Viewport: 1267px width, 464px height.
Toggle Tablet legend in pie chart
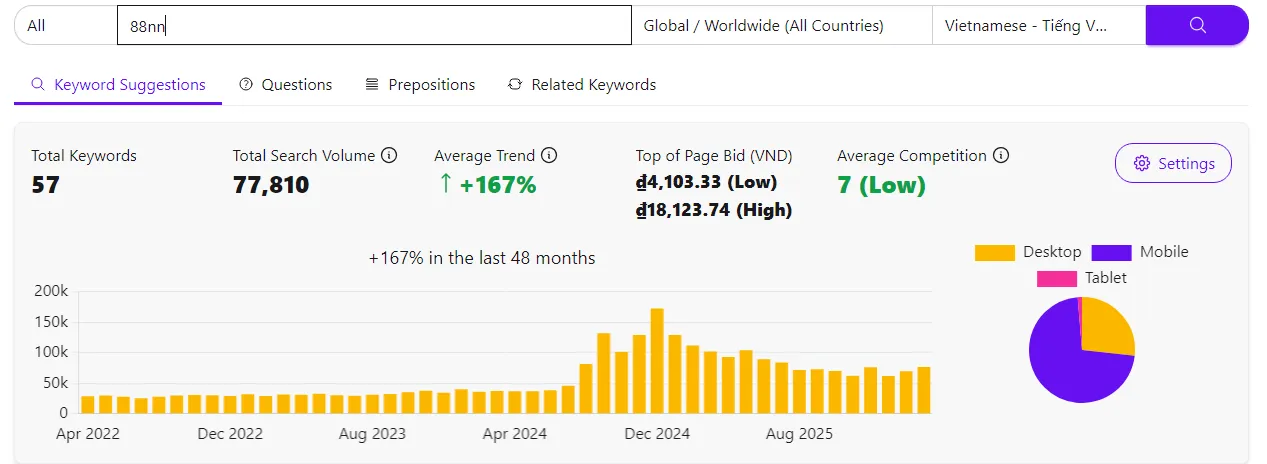click(x=1082, y=278)
